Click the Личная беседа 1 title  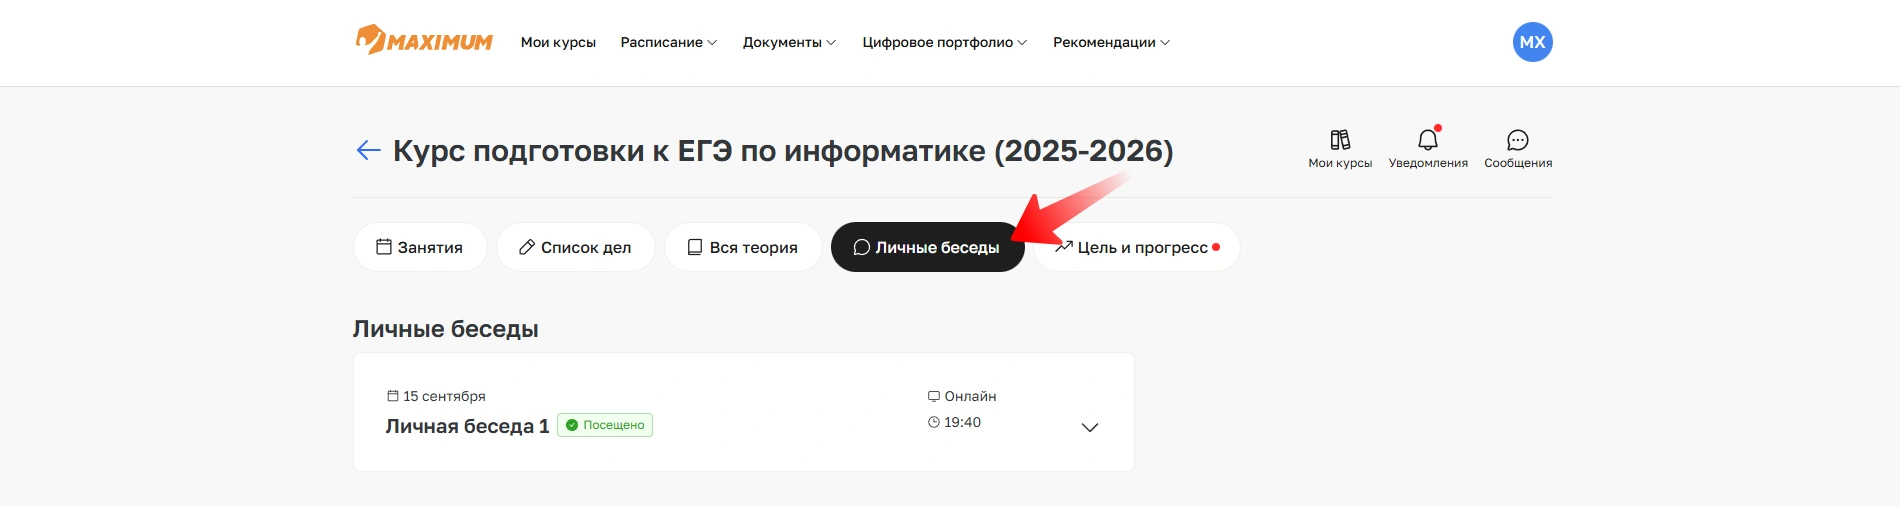click(x=467, y=426)
